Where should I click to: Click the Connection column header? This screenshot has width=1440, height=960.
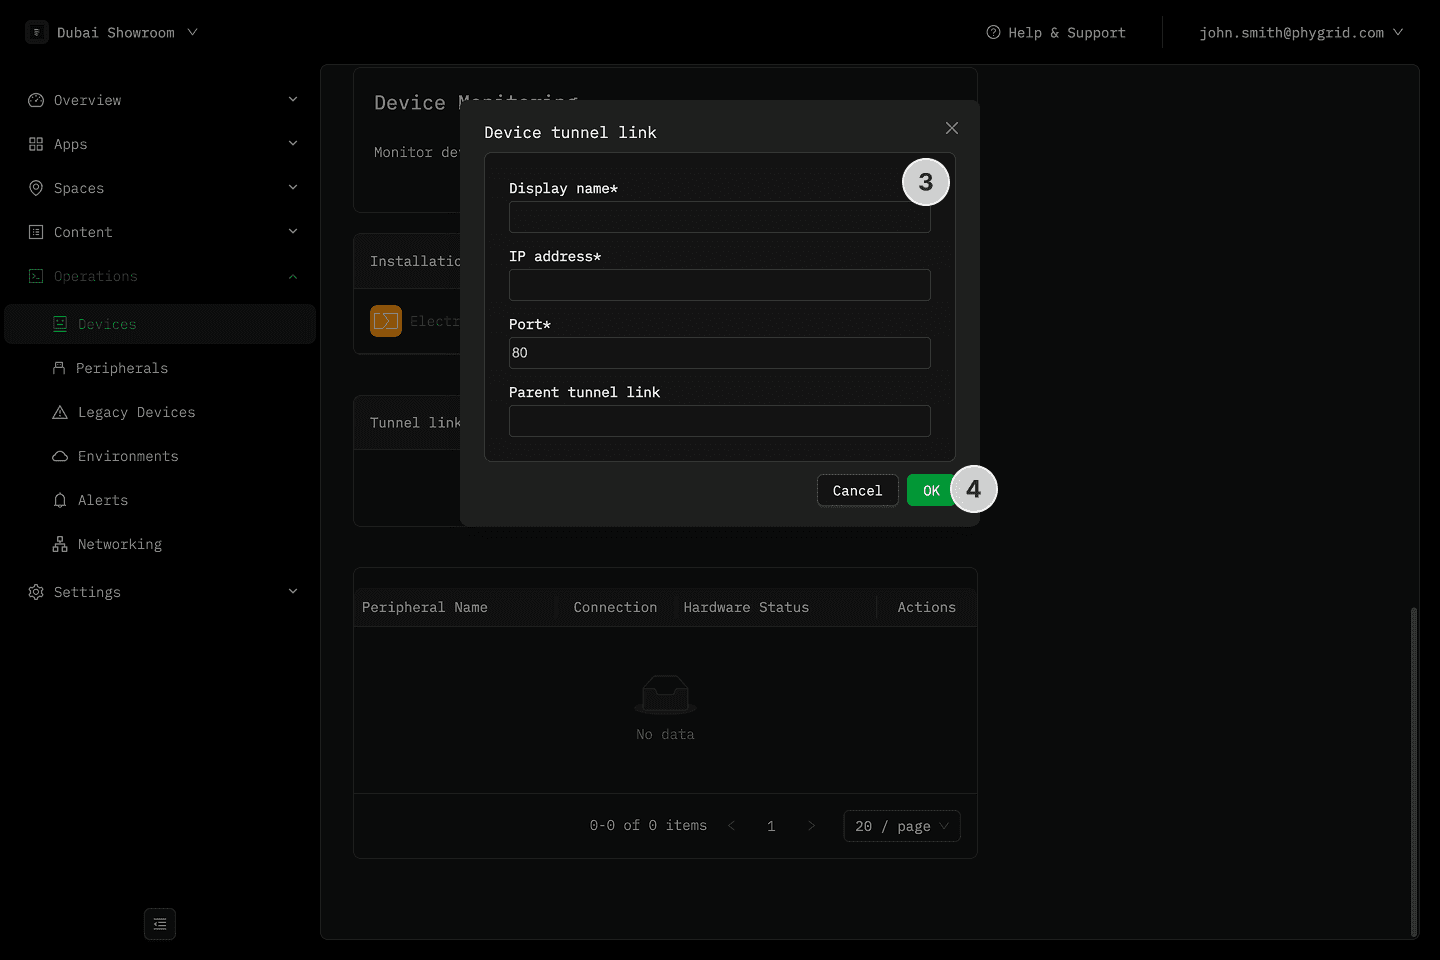pos(615,607)
